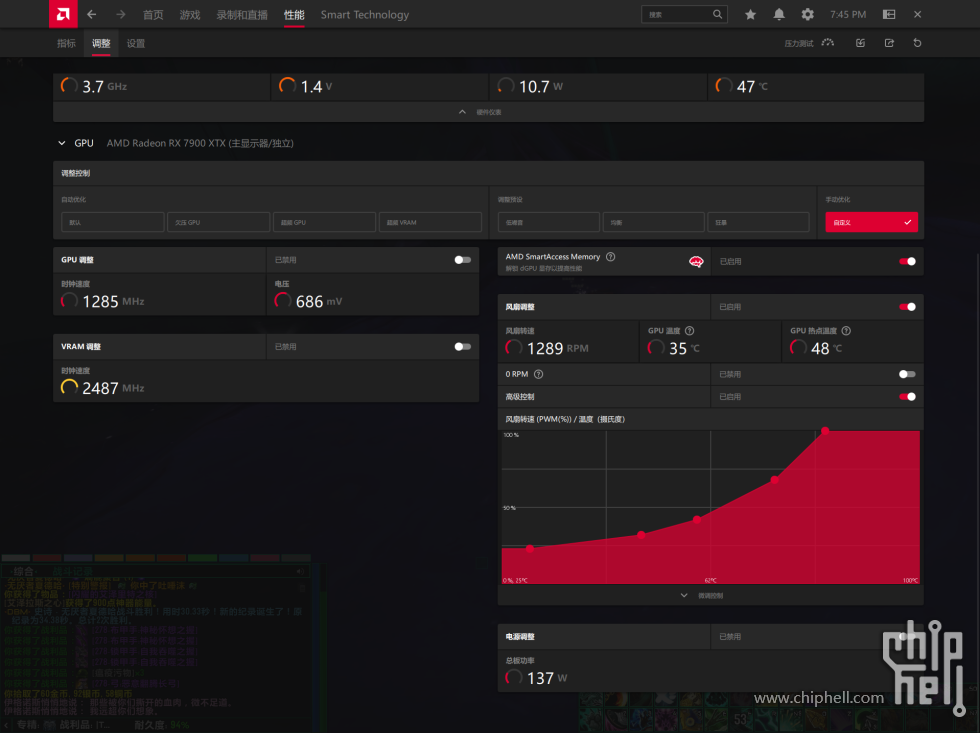
Task: Open the GPU 温度 help icon
Action: click(x=689, y=331)
